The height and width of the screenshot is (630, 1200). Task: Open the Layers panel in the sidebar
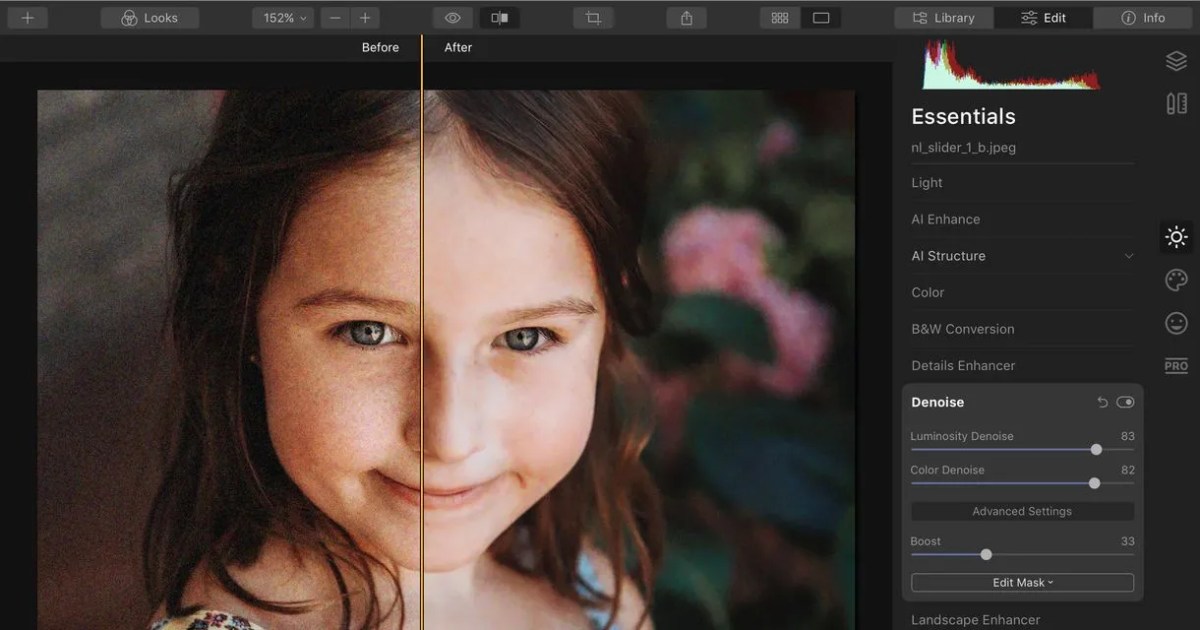coord(1175,61)
